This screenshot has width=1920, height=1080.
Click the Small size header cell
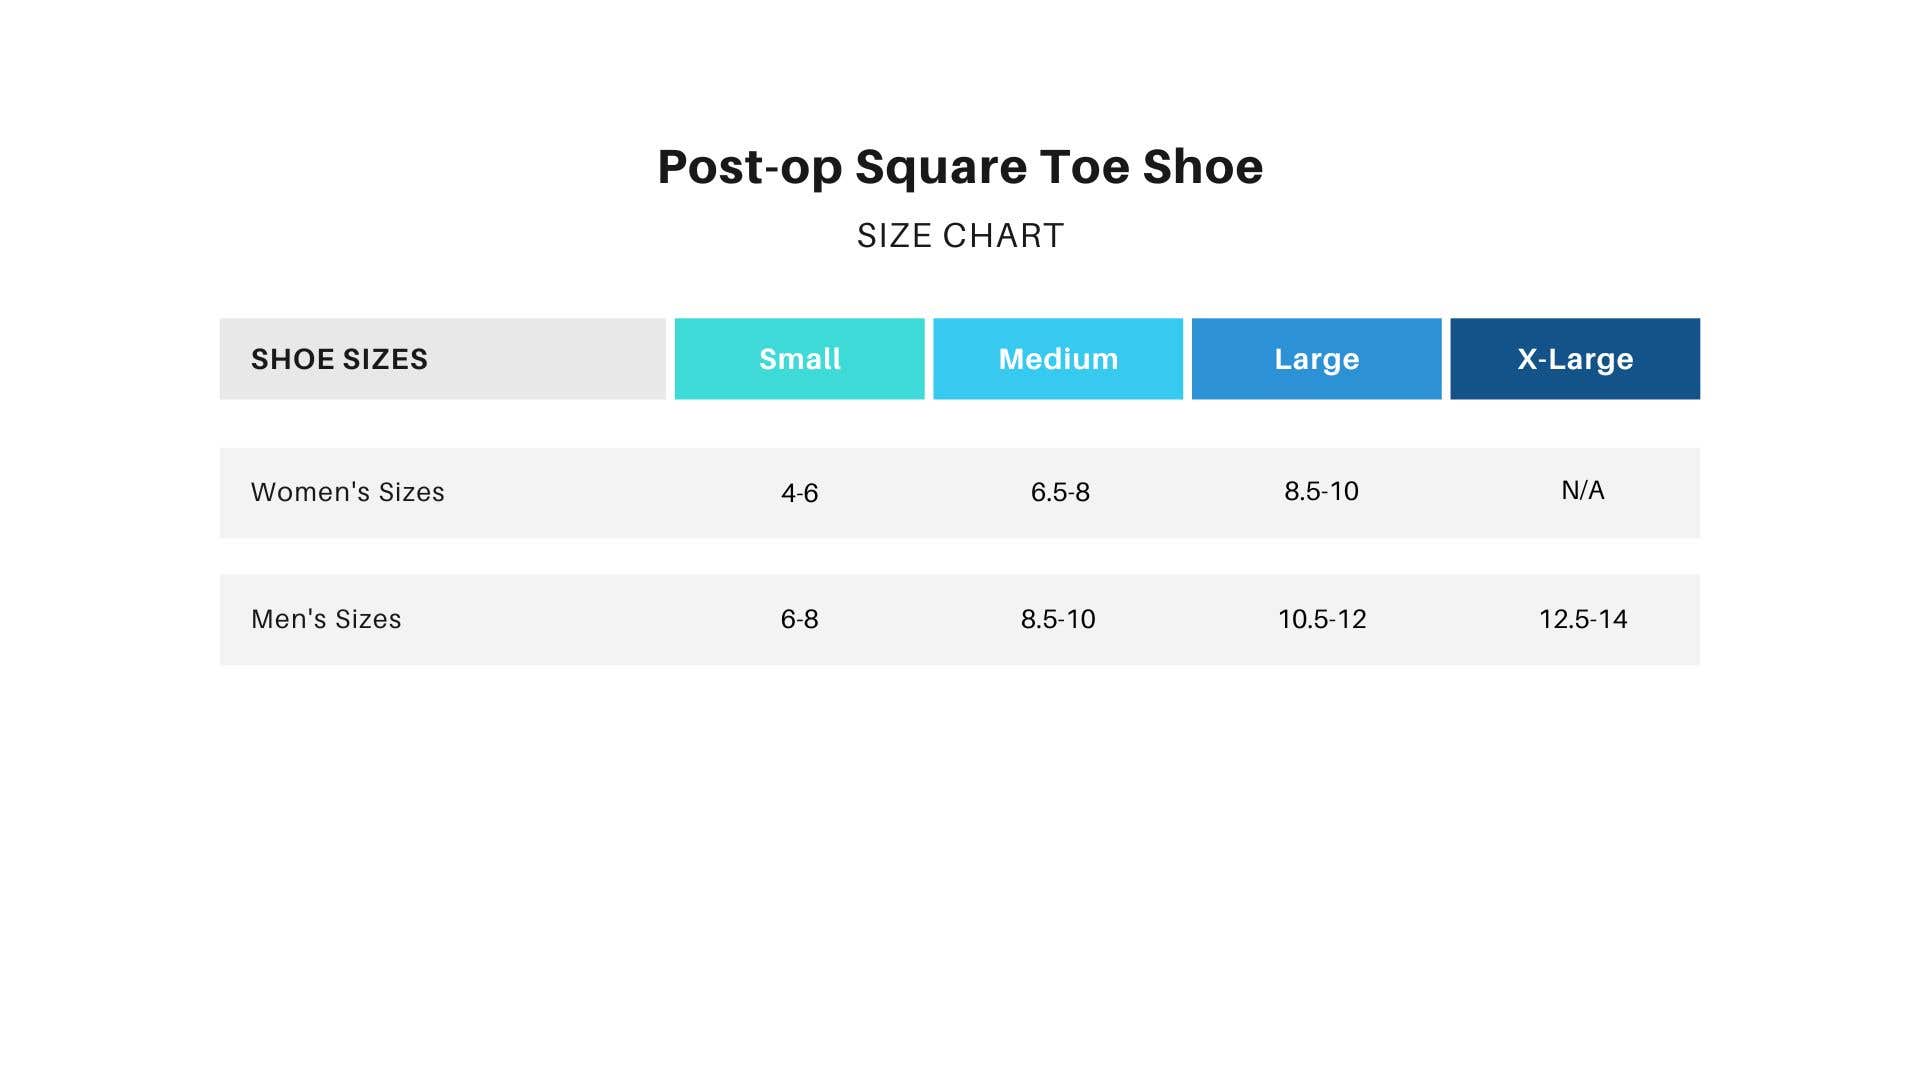799,359
